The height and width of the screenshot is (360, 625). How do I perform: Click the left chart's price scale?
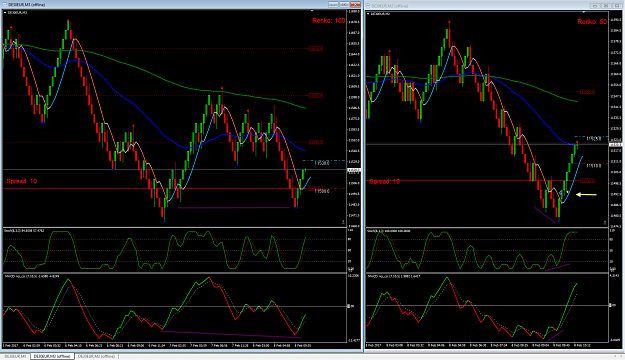354,118
